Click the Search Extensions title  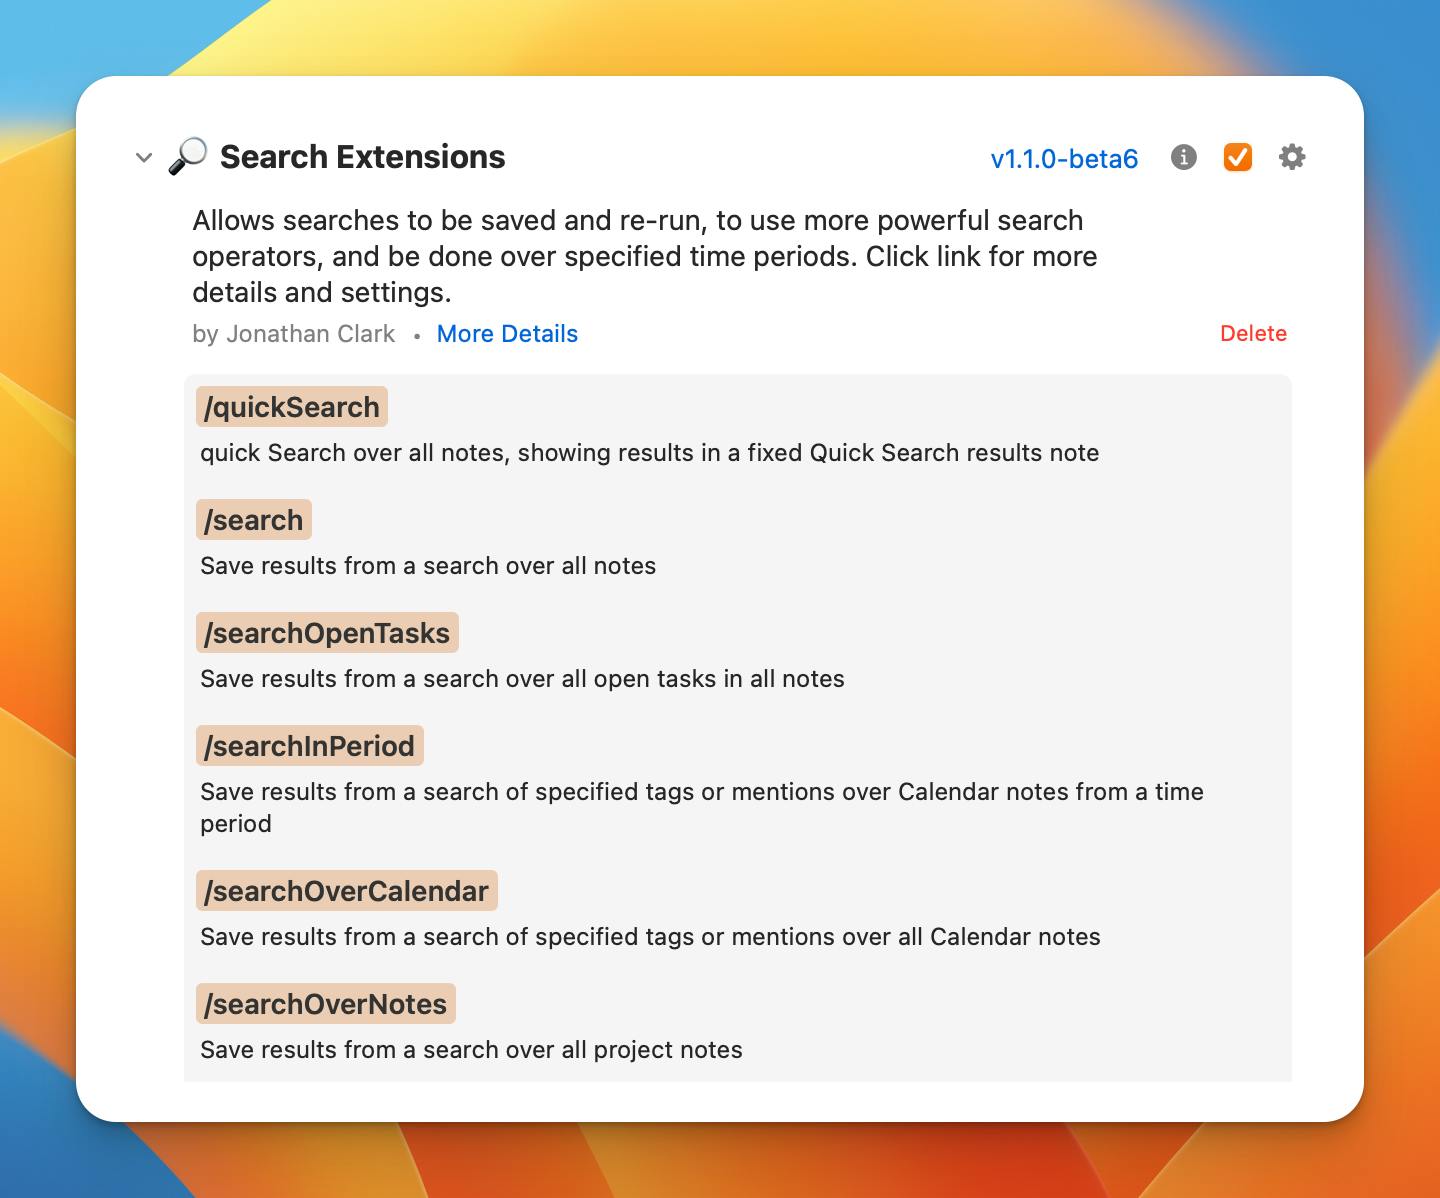[362, 157]
